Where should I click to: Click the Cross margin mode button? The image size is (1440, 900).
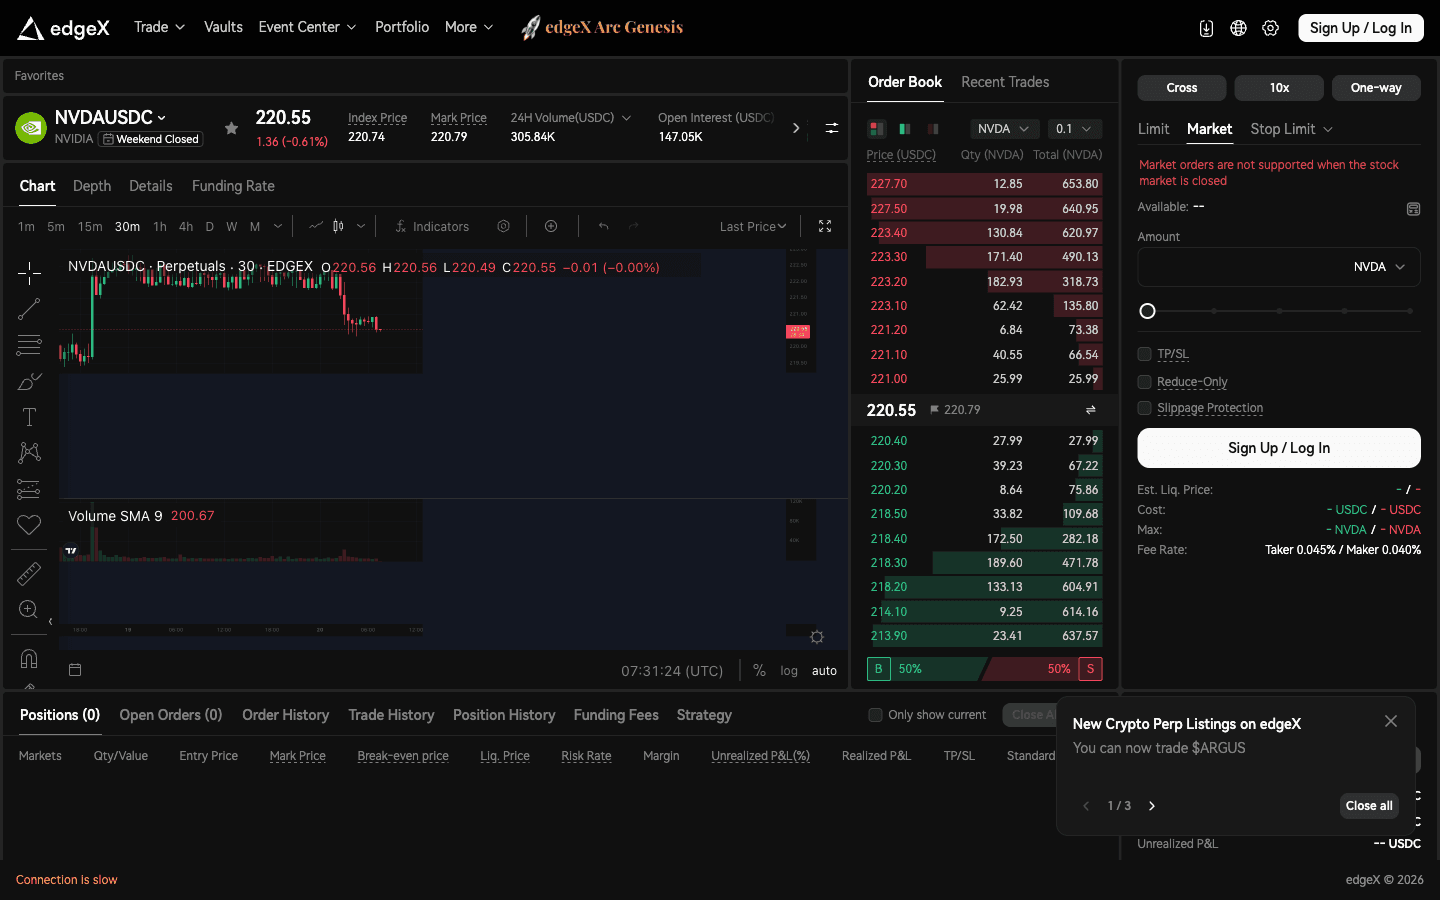point(1182,88)
